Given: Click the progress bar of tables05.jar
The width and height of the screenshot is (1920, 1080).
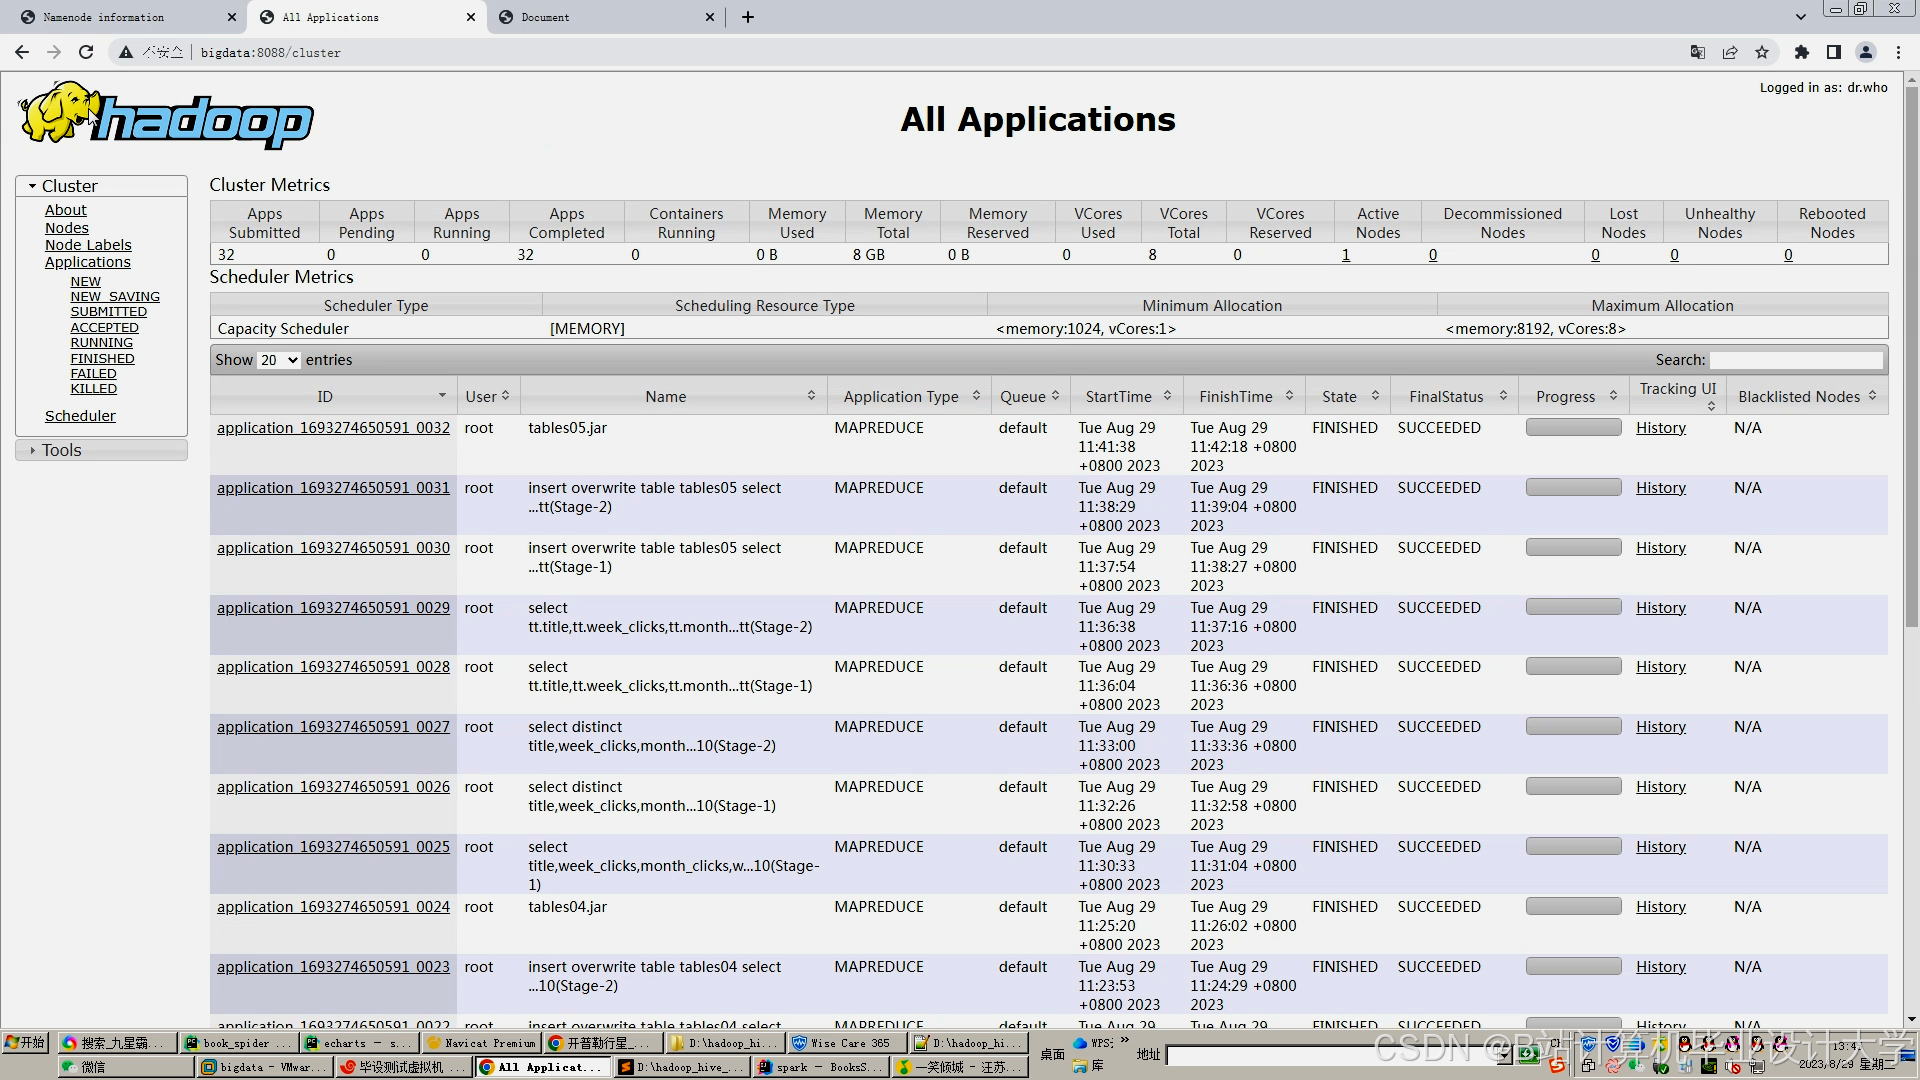Looking at the screenshot, I should click(x=1573, y=428).
